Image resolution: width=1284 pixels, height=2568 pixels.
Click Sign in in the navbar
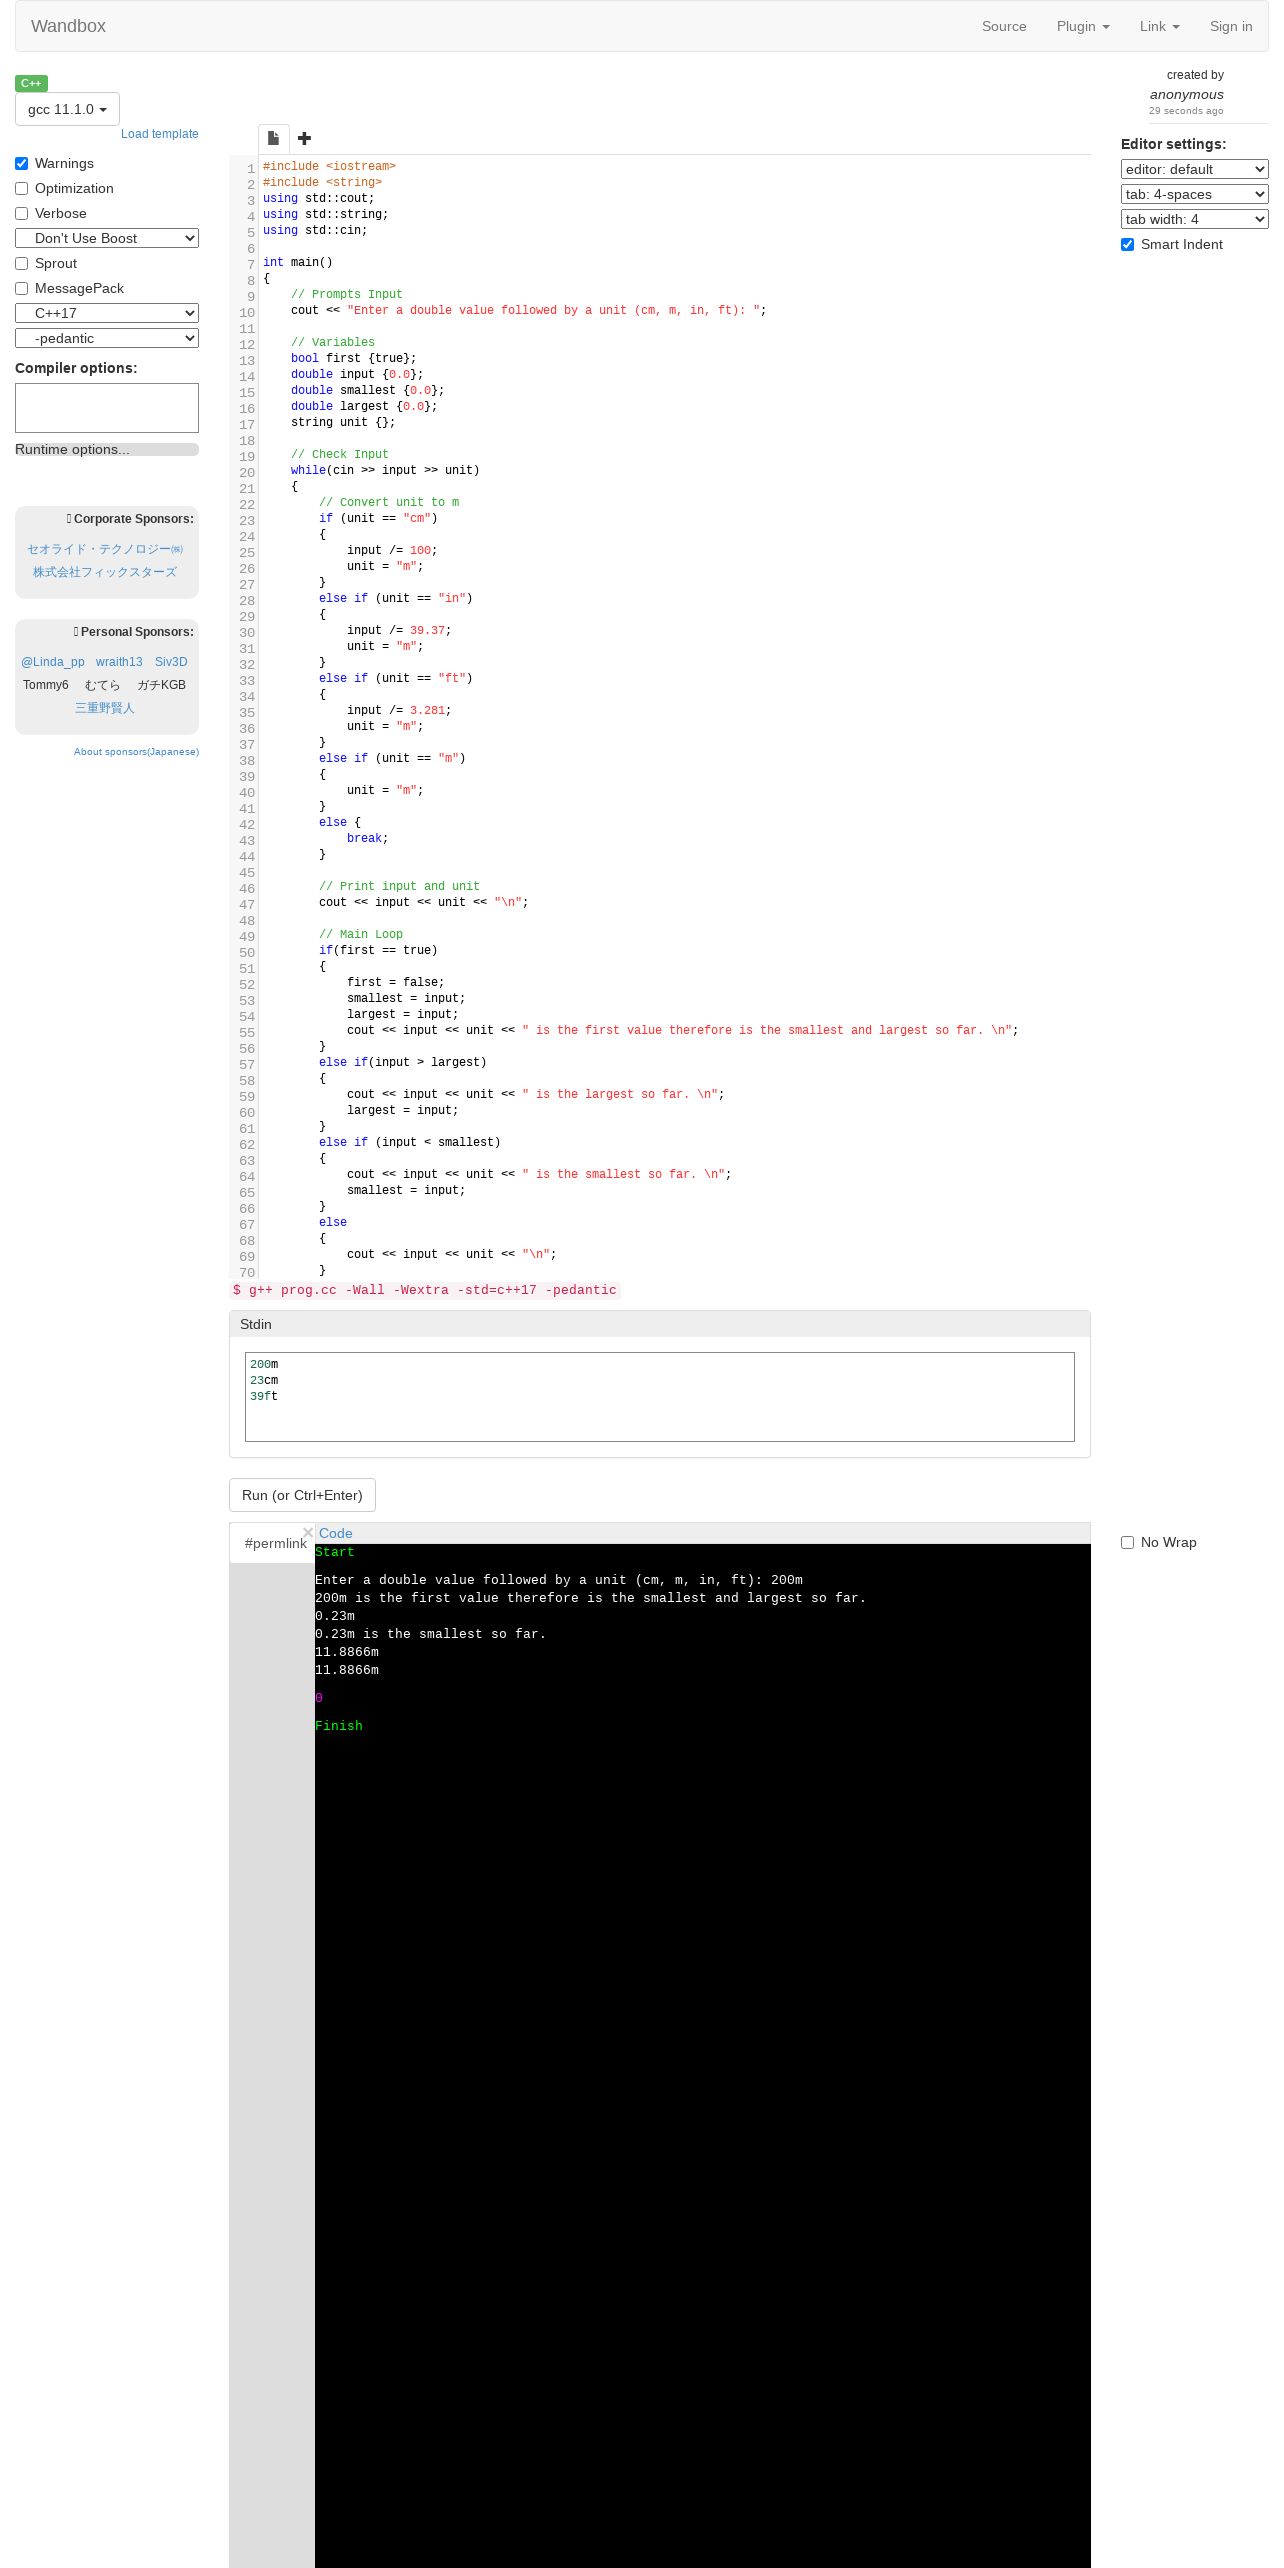(x=1231, y=26)
